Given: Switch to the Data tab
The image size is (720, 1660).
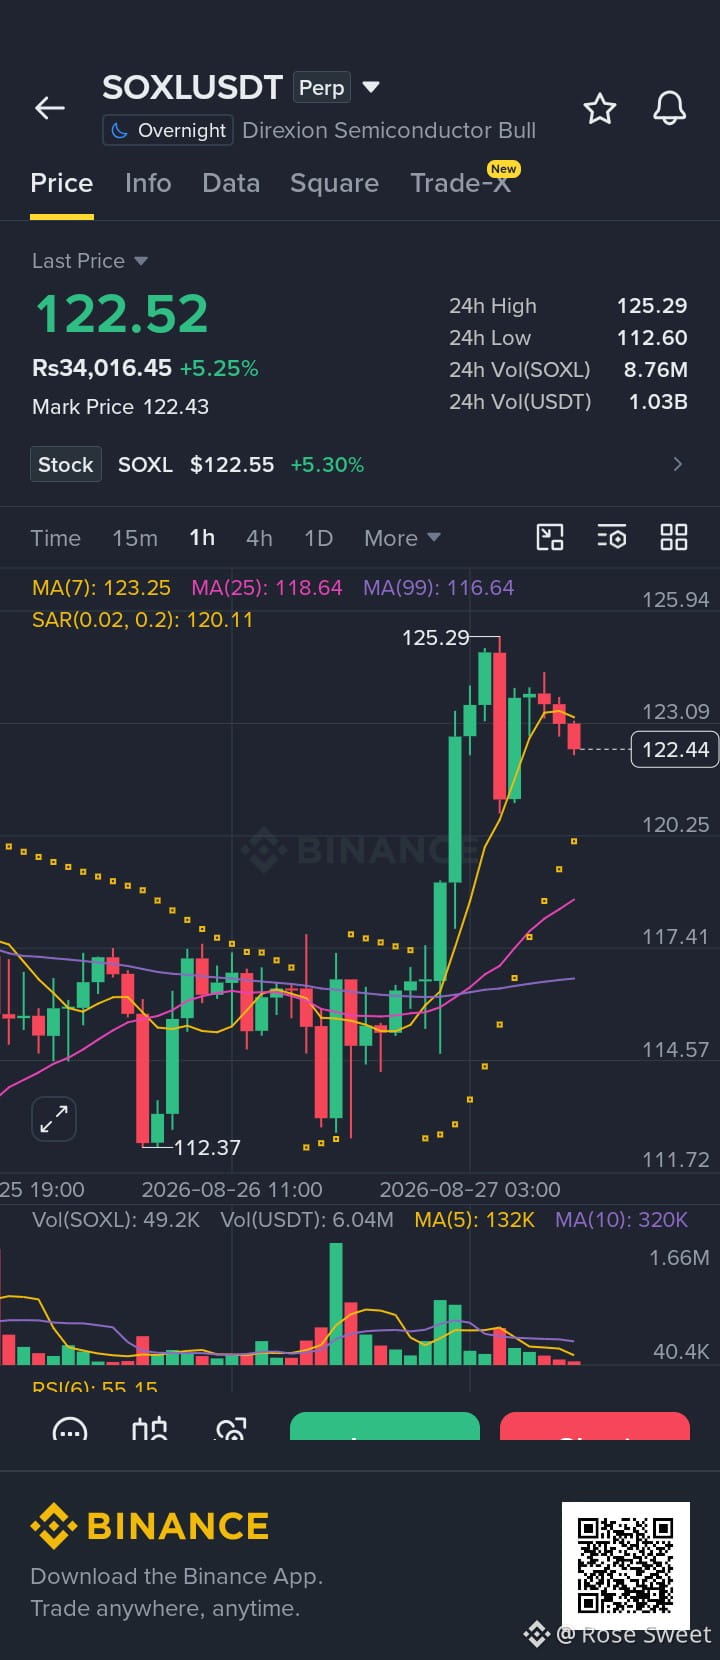Looking at the screenshot, I should point(231,183).
